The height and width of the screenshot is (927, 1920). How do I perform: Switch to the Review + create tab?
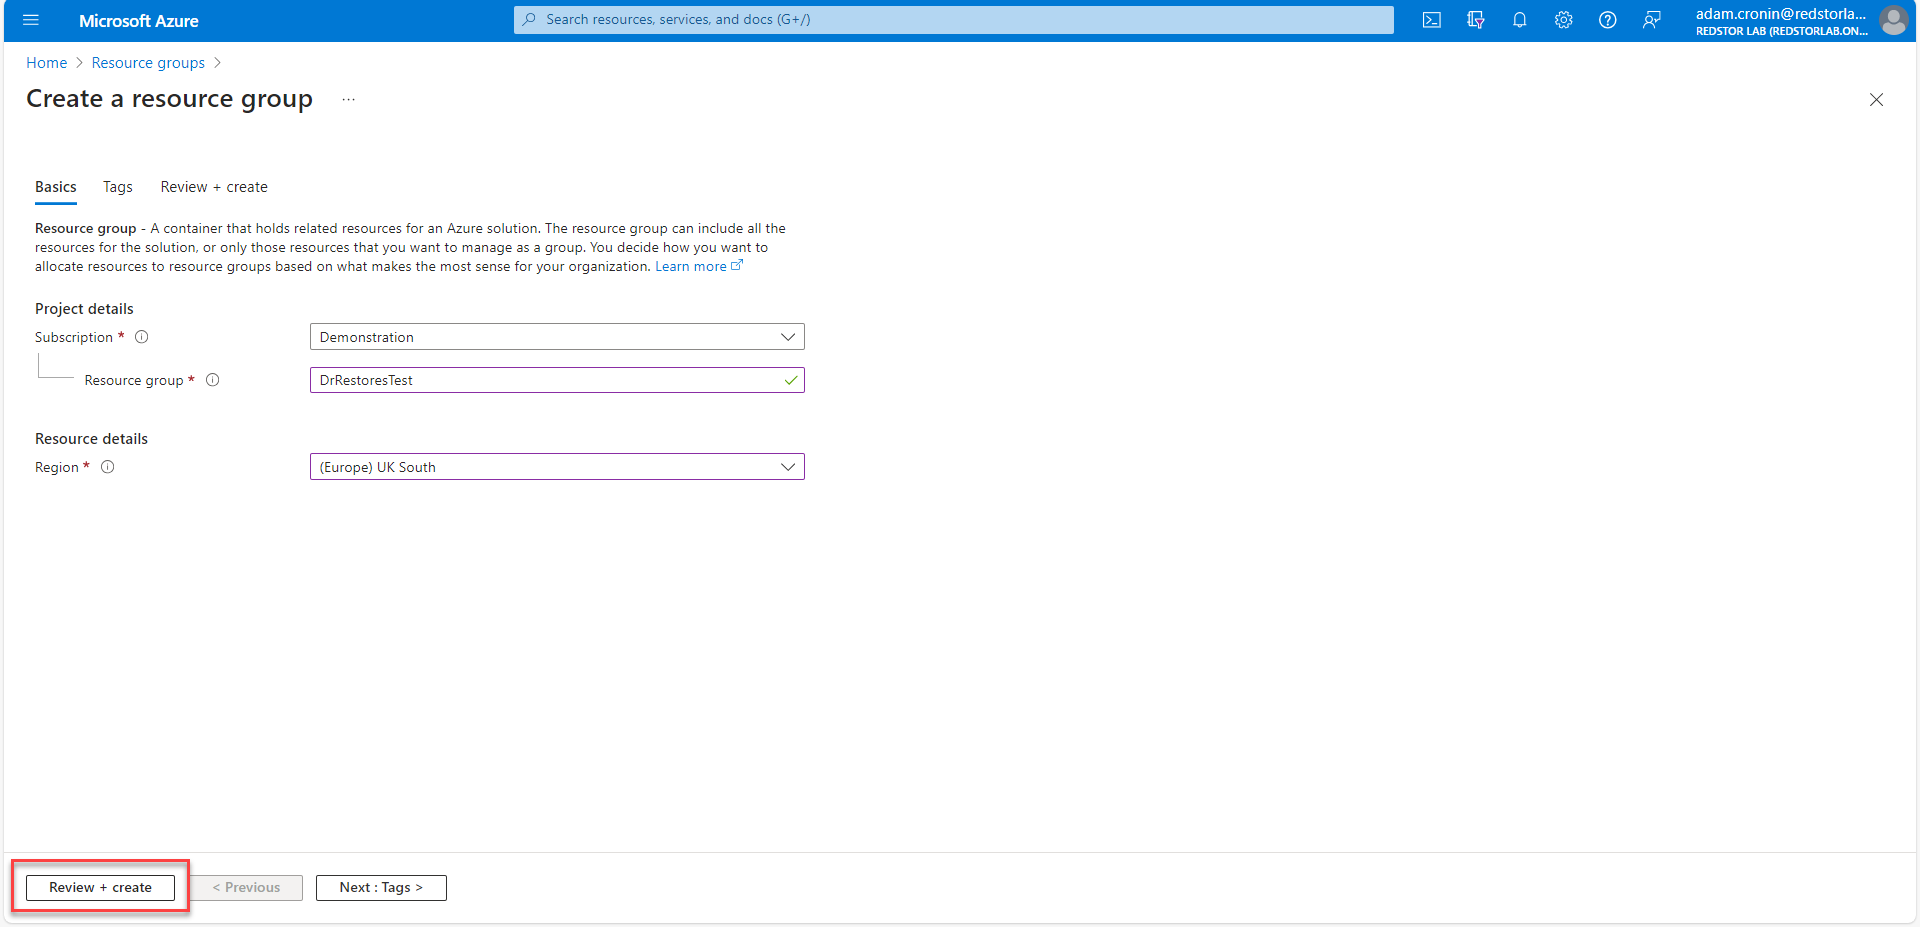pyautogui.click(x=214, y=187)
